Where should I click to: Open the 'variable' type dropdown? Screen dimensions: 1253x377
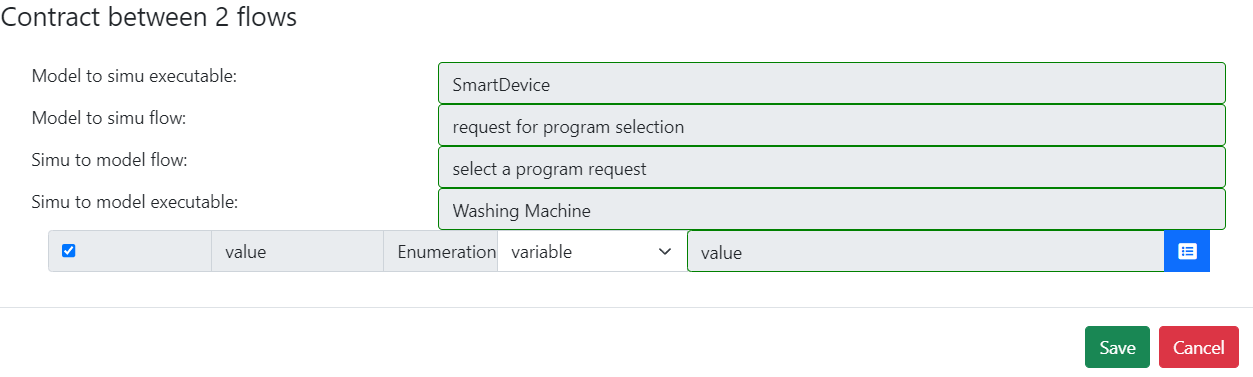tap(591, 252)
